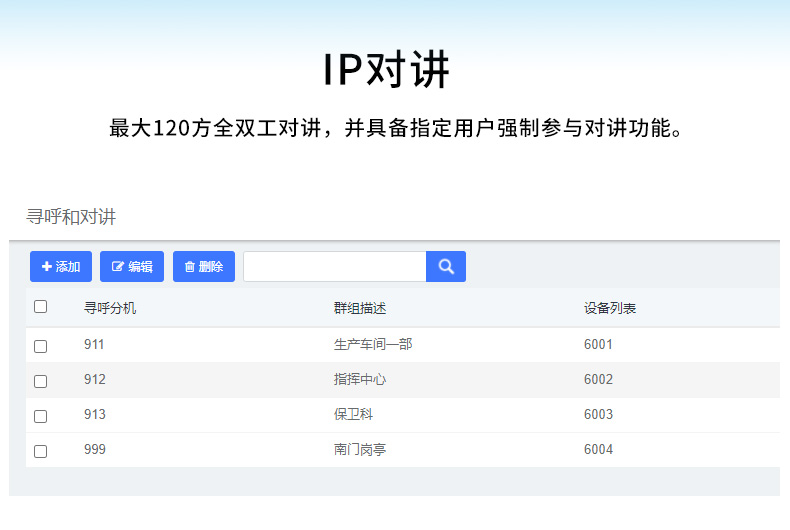Image resolution: width=790 pixels, height=530 pixels.
Task: Click the 保卫科 group row
Action: coord(353,415)
